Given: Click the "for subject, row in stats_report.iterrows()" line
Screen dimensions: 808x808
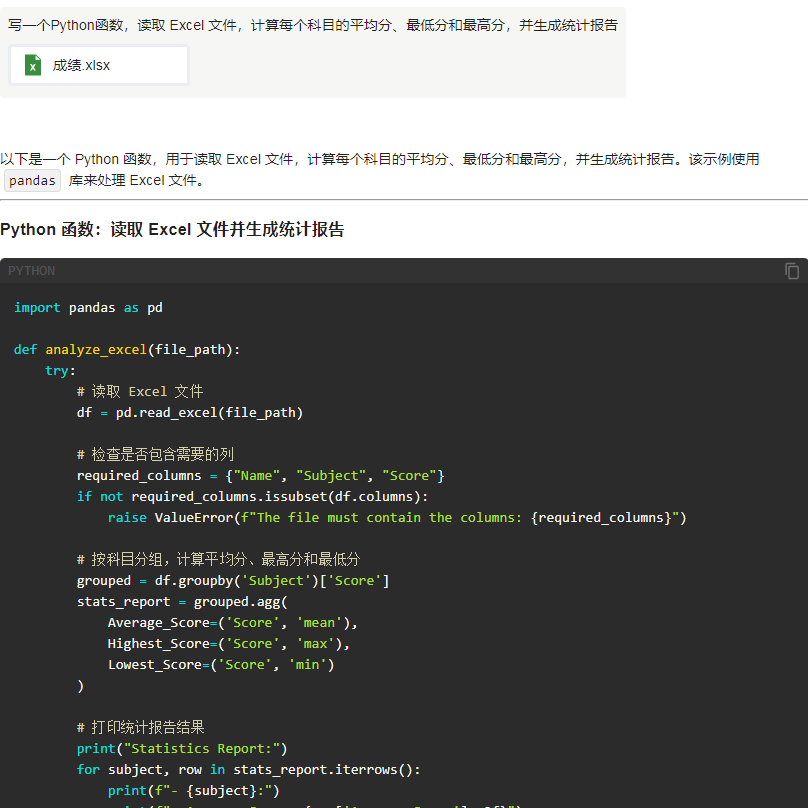Looking at the screenshot, I should click(248, 770).
